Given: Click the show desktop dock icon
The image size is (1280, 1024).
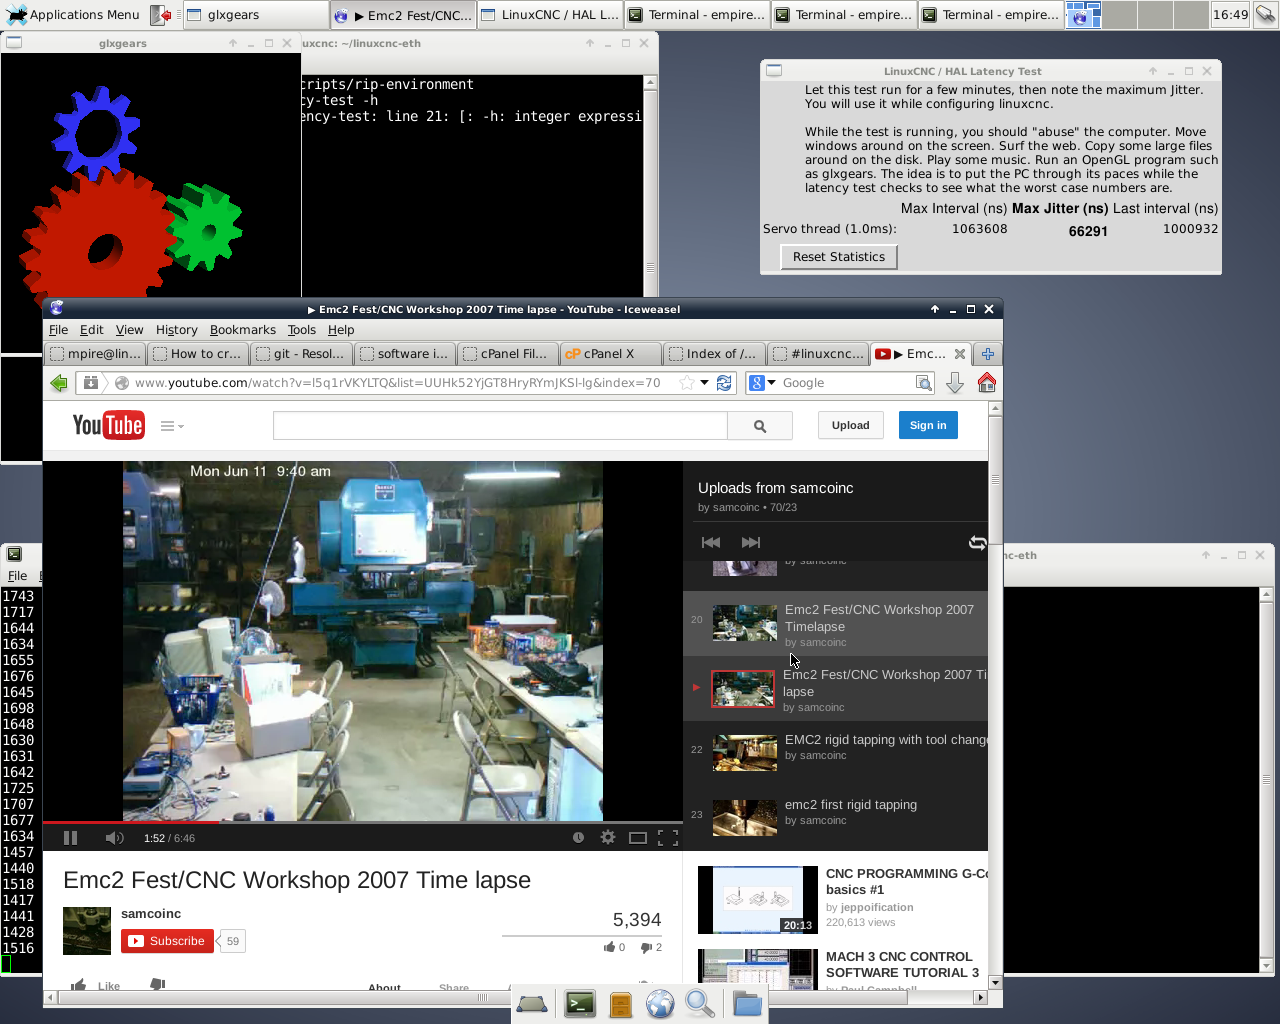Looking at the screenshot, I should tap(532, 1004).
